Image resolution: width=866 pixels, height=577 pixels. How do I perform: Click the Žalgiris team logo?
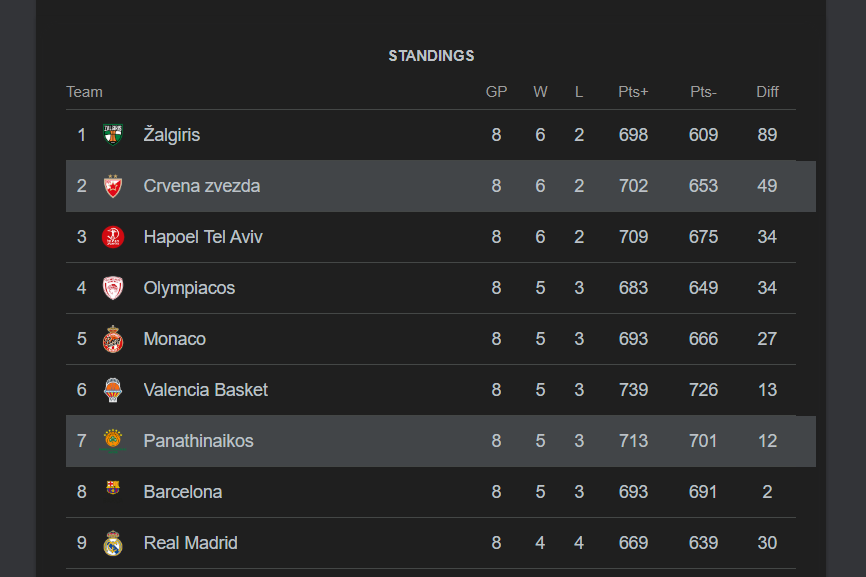click(x=113, y=135)
